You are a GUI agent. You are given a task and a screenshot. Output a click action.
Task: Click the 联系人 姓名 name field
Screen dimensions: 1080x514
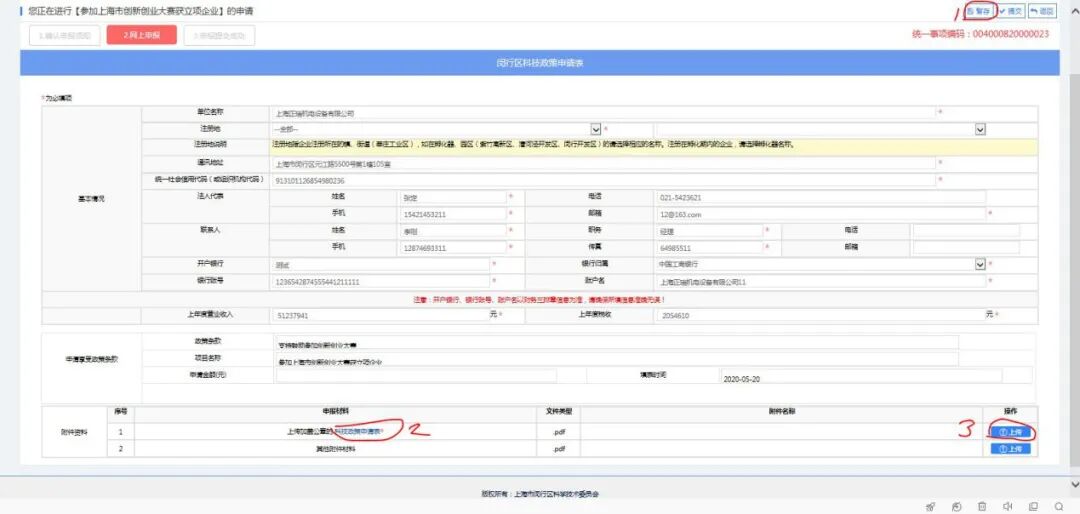tap(453, 231)
